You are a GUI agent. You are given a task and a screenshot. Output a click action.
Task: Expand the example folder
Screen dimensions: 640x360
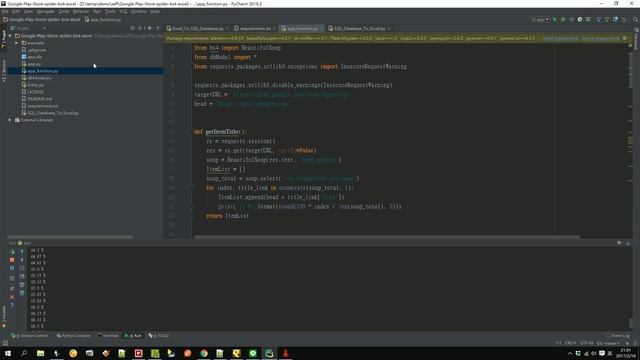pyautogui.click(x=17, y=43)
